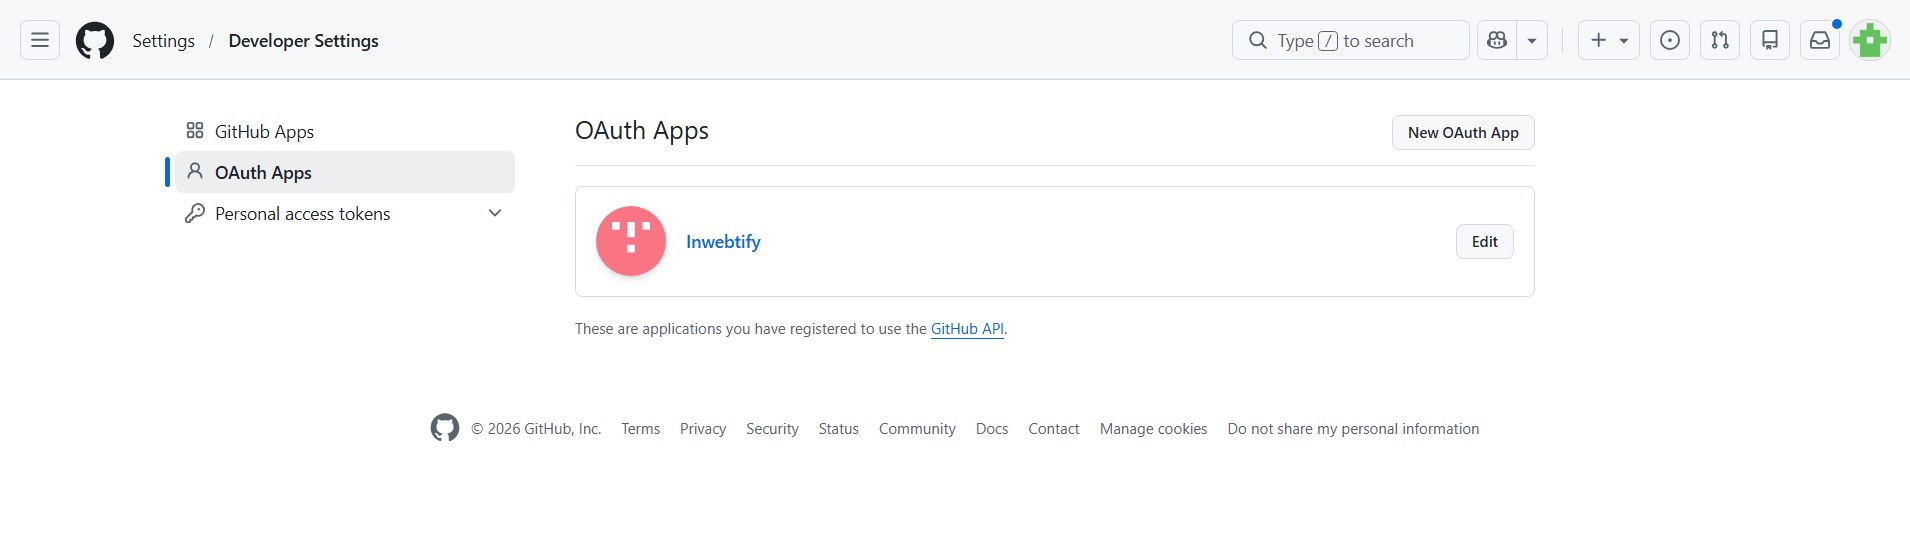
Task: Open the user avatar menu
Action: [1870, 40]
